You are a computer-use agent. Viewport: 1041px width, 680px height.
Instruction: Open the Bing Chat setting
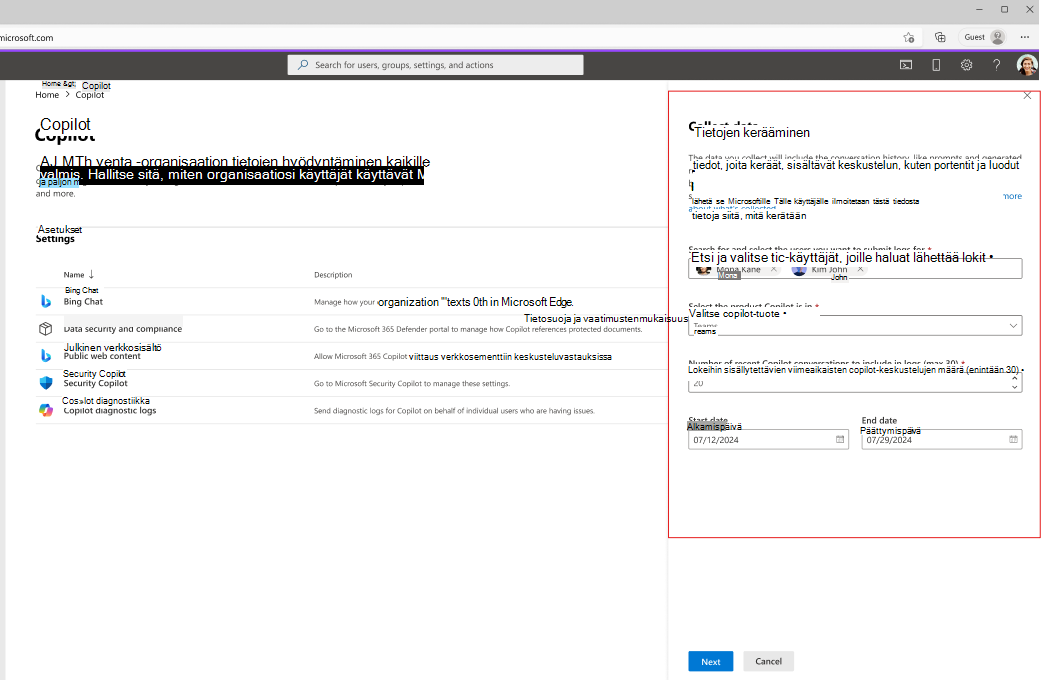point(83,301)
